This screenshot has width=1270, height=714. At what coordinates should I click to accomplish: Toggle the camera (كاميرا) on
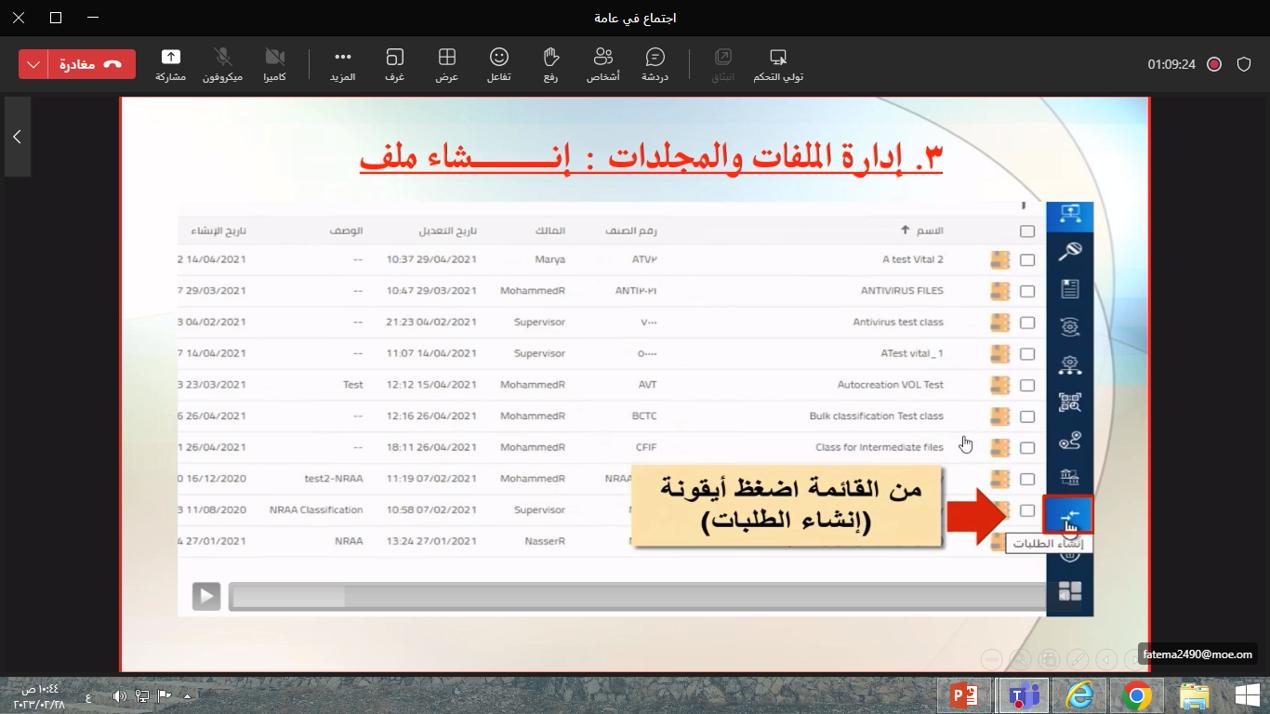pyautogui.click(x=275, y=64)
